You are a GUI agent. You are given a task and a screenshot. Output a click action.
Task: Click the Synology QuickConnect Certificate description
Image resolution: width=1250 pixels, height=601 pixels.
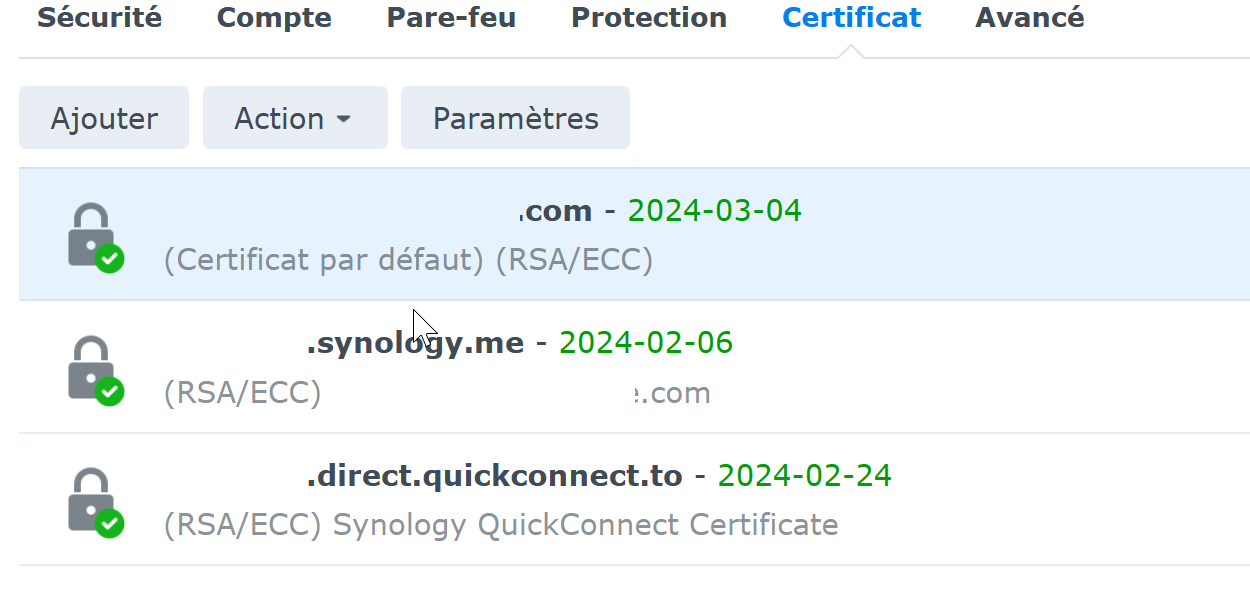pos(585,524)
